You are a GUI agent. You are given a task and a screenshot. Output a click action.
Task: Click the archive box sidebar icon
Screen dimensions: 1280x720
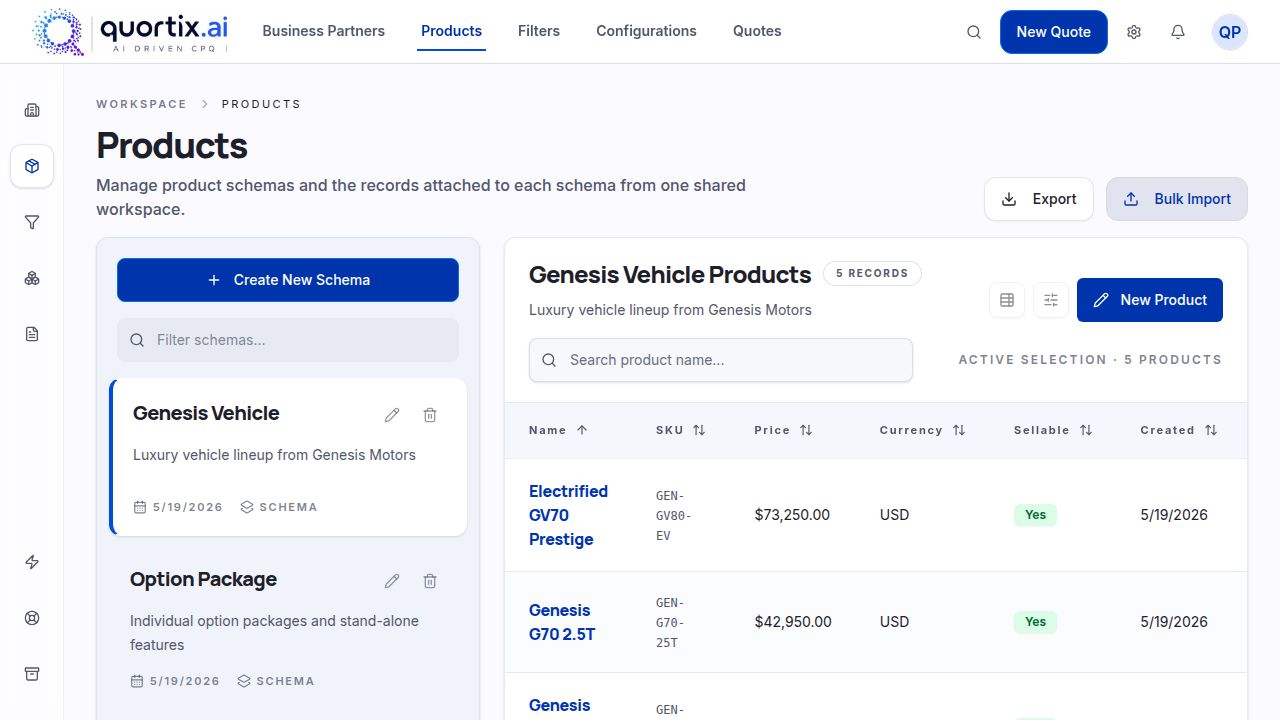click(32, 674)
